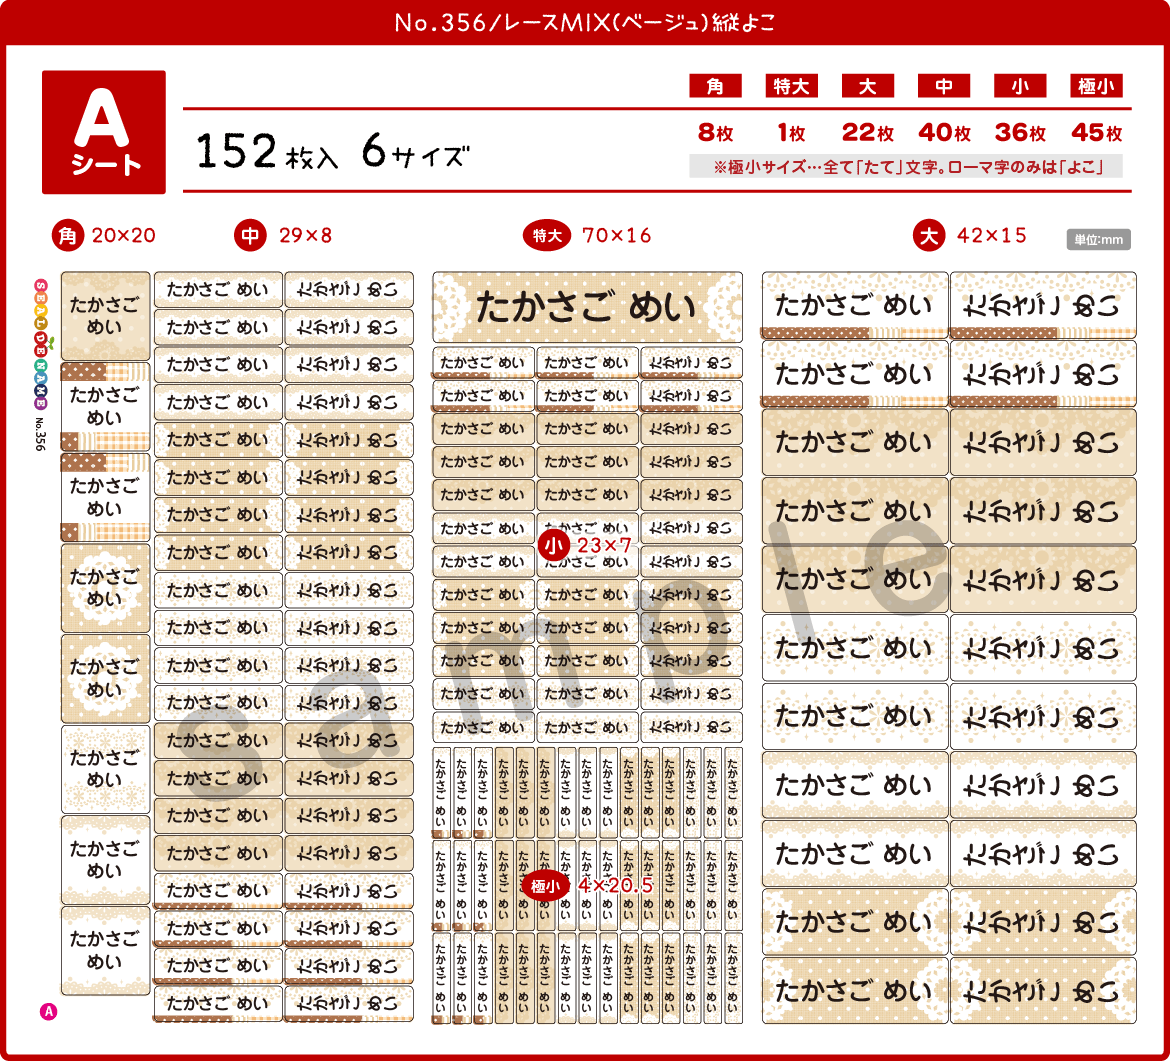Click the 1枚 count

click(x=791, y=133)
